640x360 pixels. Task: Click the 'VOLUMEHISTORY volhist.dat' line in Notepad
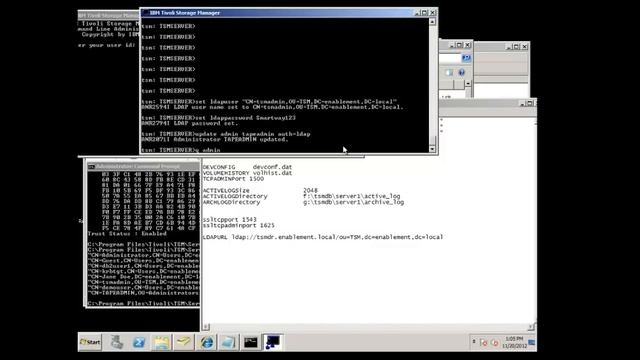(x=247, y=173)
